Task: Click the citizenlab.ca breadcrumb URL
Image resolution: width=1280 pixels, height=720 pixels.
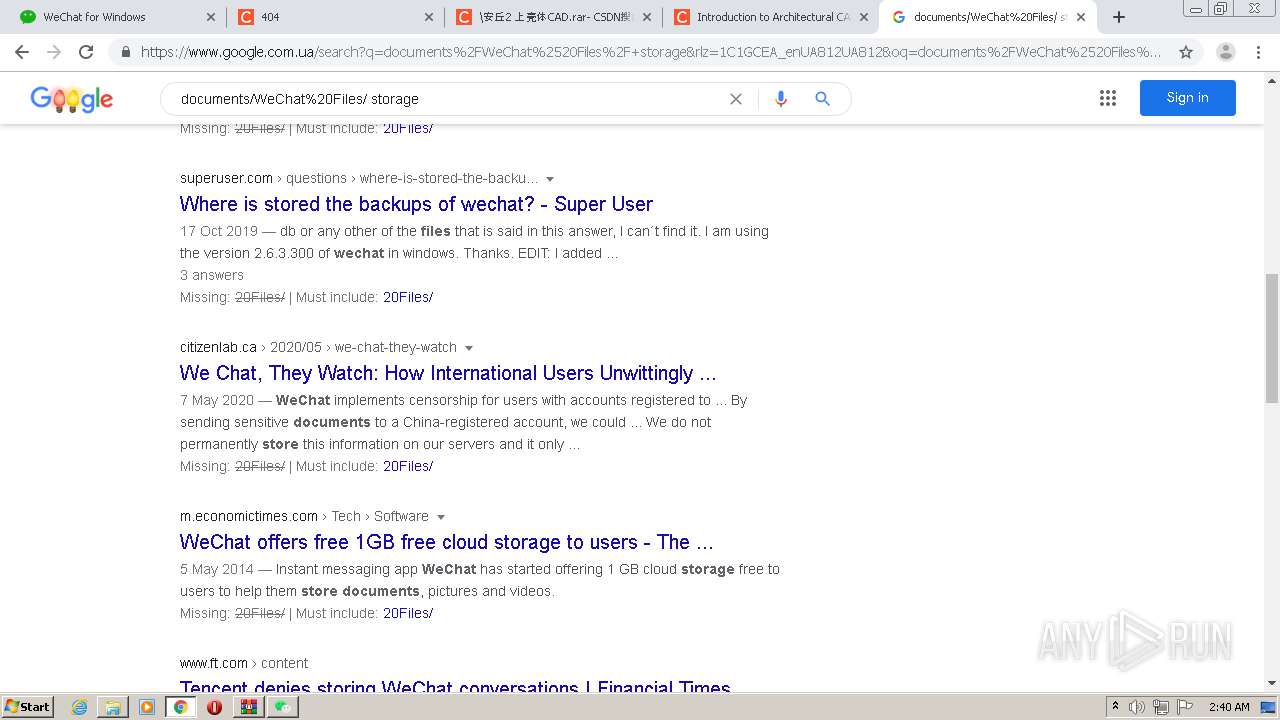Action: (318, 347)
